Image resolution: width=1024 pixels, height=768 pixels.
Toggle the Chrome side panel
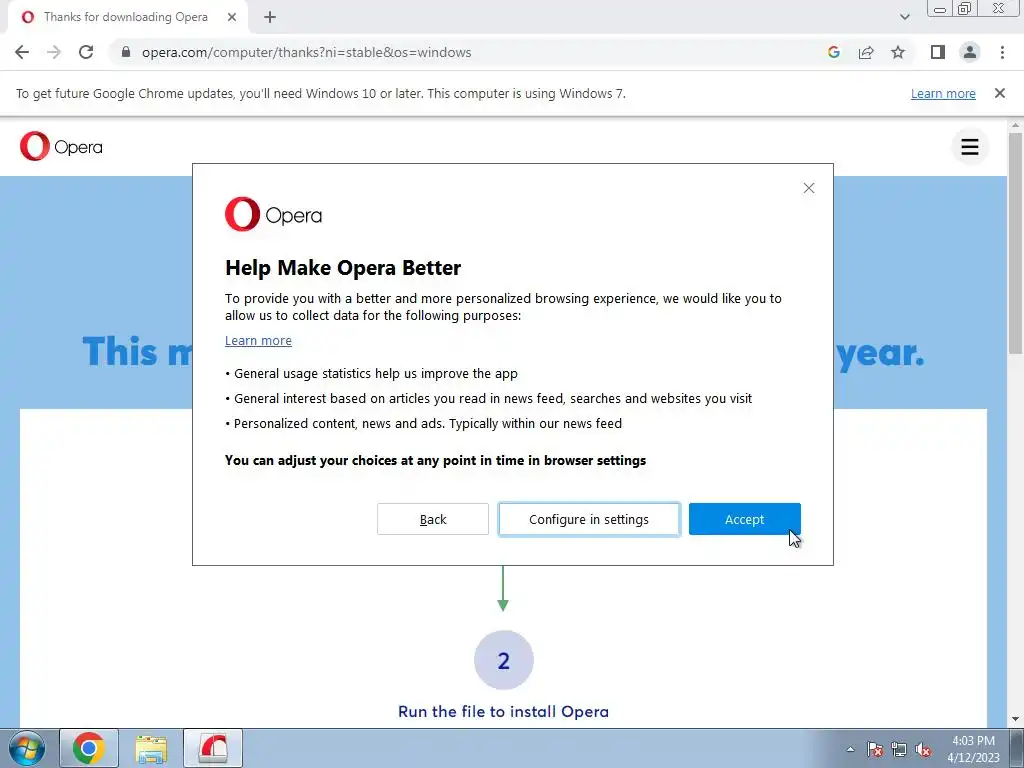point(938,52)
